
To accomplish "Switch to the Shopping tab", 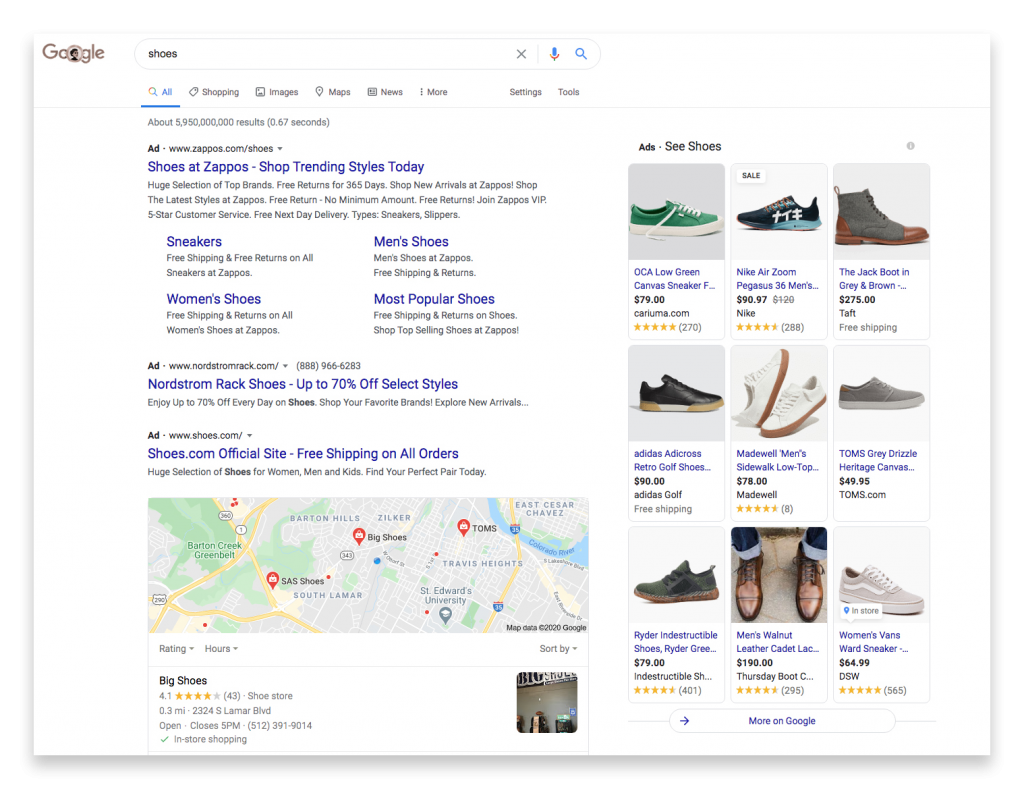I will [x=214, y=92].
